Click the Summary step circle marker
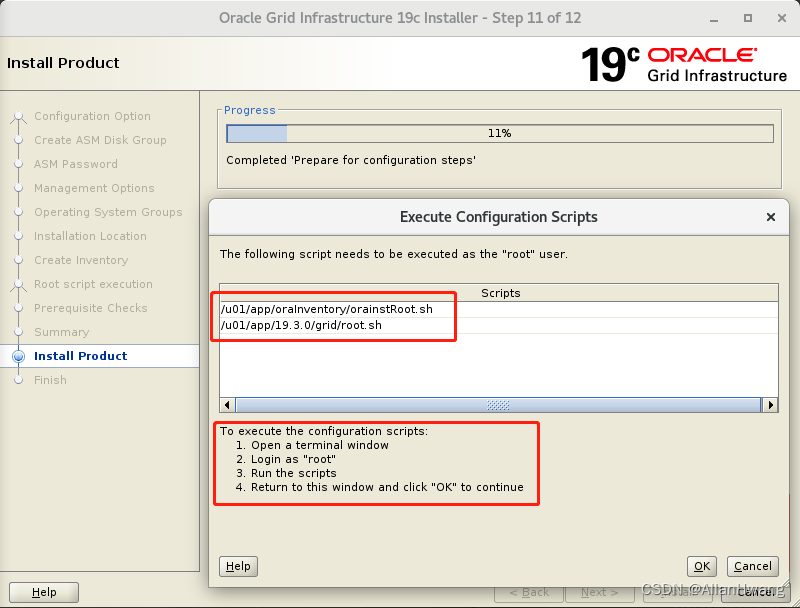800x608 pixels. [x=18, y=332]
